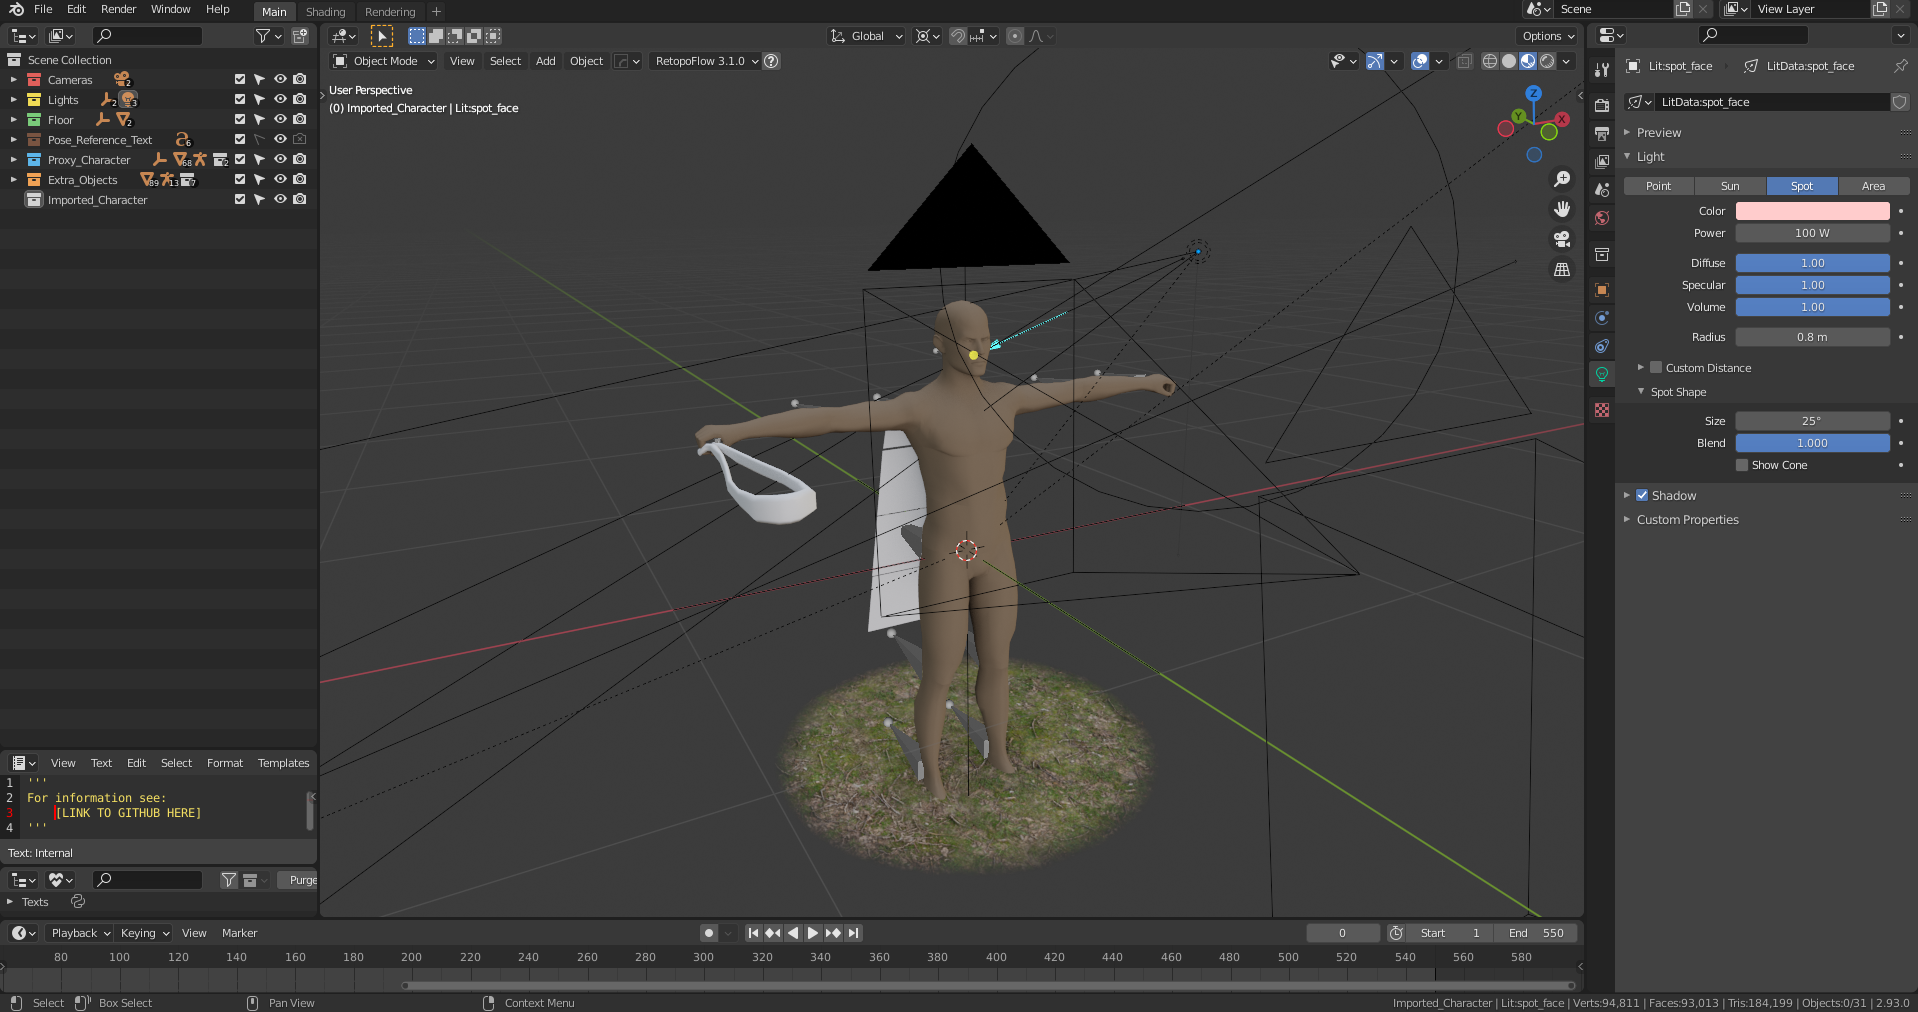Click the Purge button

(x=298, y=880)
